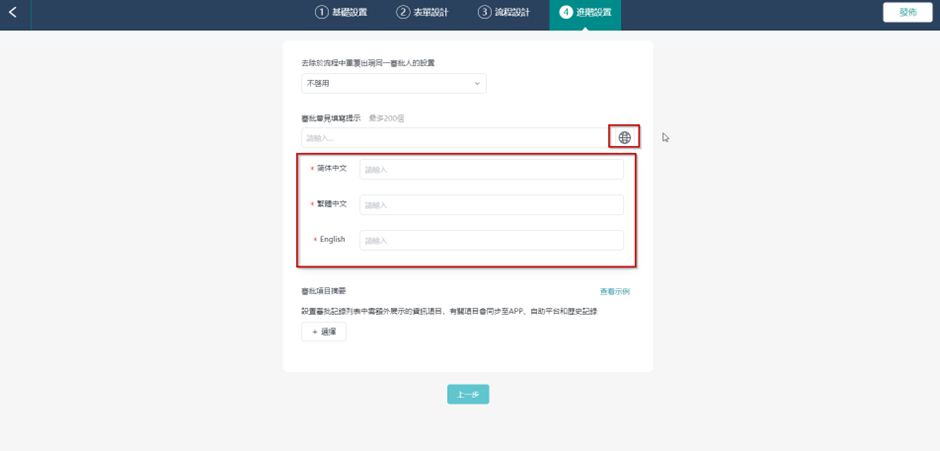The width and height of the screenshot is (940, 451).
Task: Click the back arrow icon
Action: [x=13, y=13]
